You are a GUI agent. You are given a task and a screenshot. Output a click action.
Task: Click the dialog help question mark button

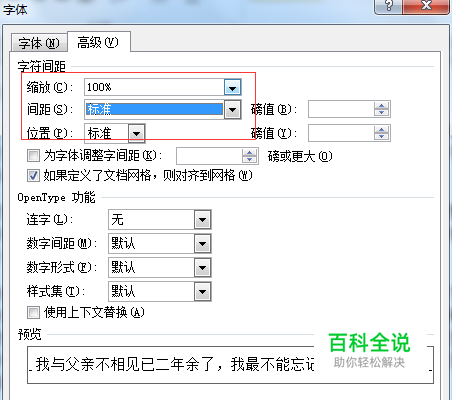(389, 6)
